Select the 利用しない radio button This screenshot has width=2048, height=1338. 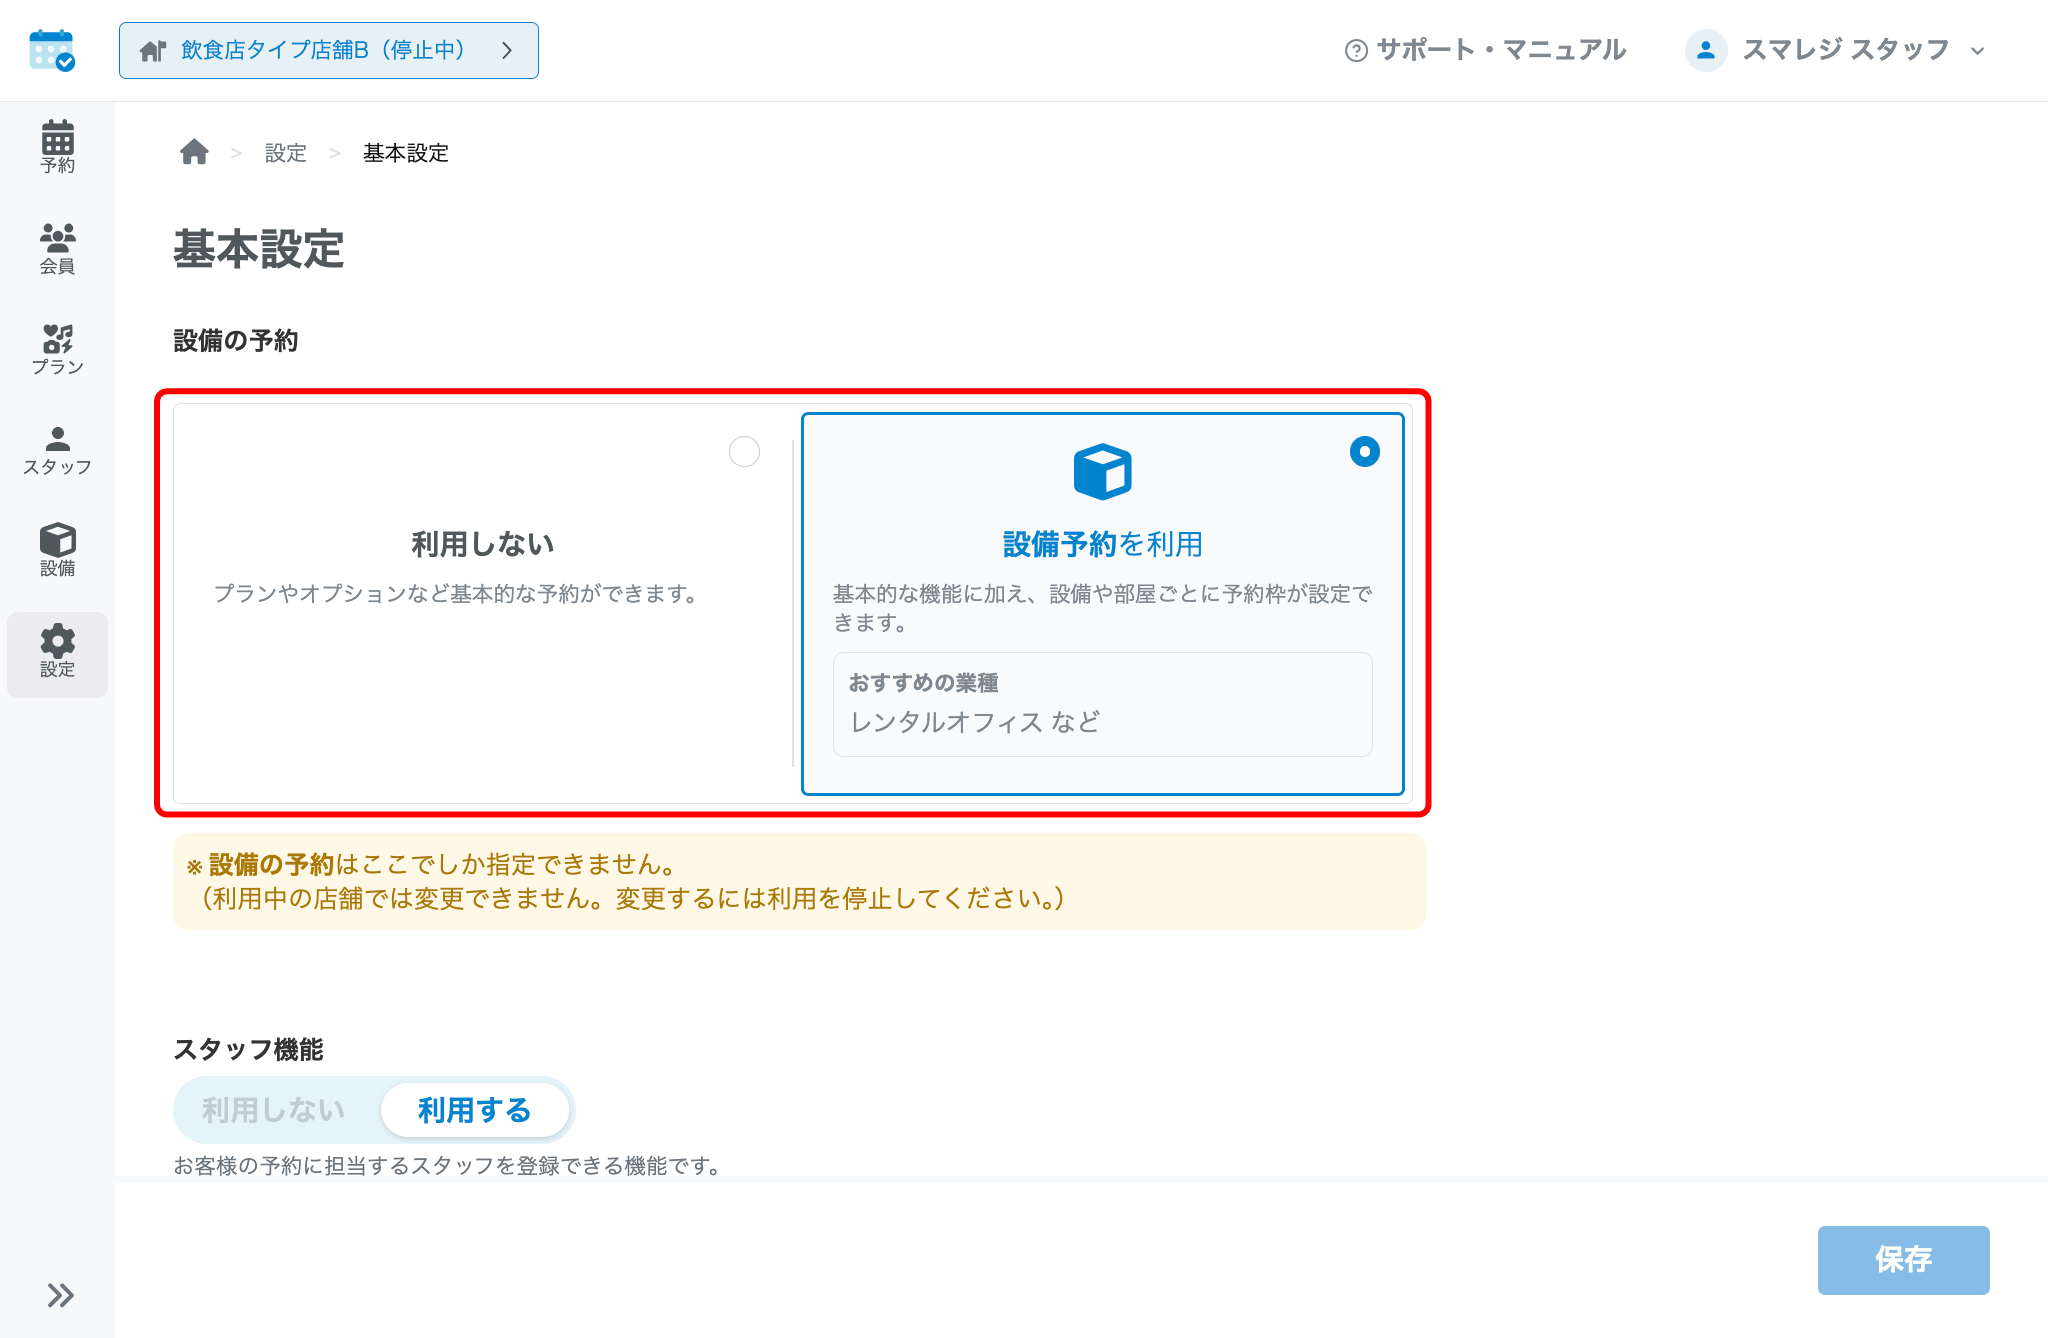(744, 452)
